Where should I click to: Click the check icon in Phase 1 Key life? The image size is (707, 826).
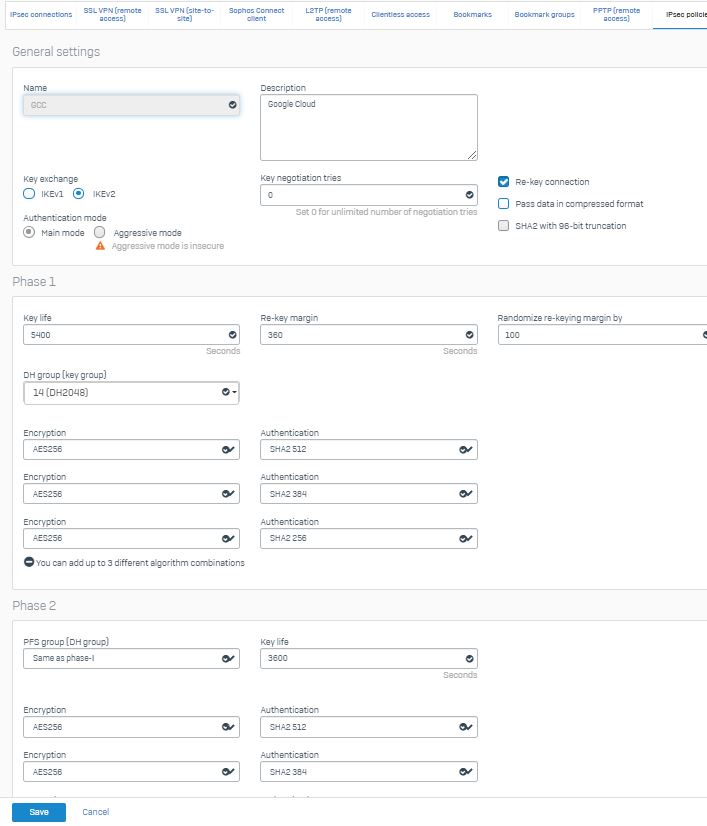pyautogui.click(x=232, y=335)
